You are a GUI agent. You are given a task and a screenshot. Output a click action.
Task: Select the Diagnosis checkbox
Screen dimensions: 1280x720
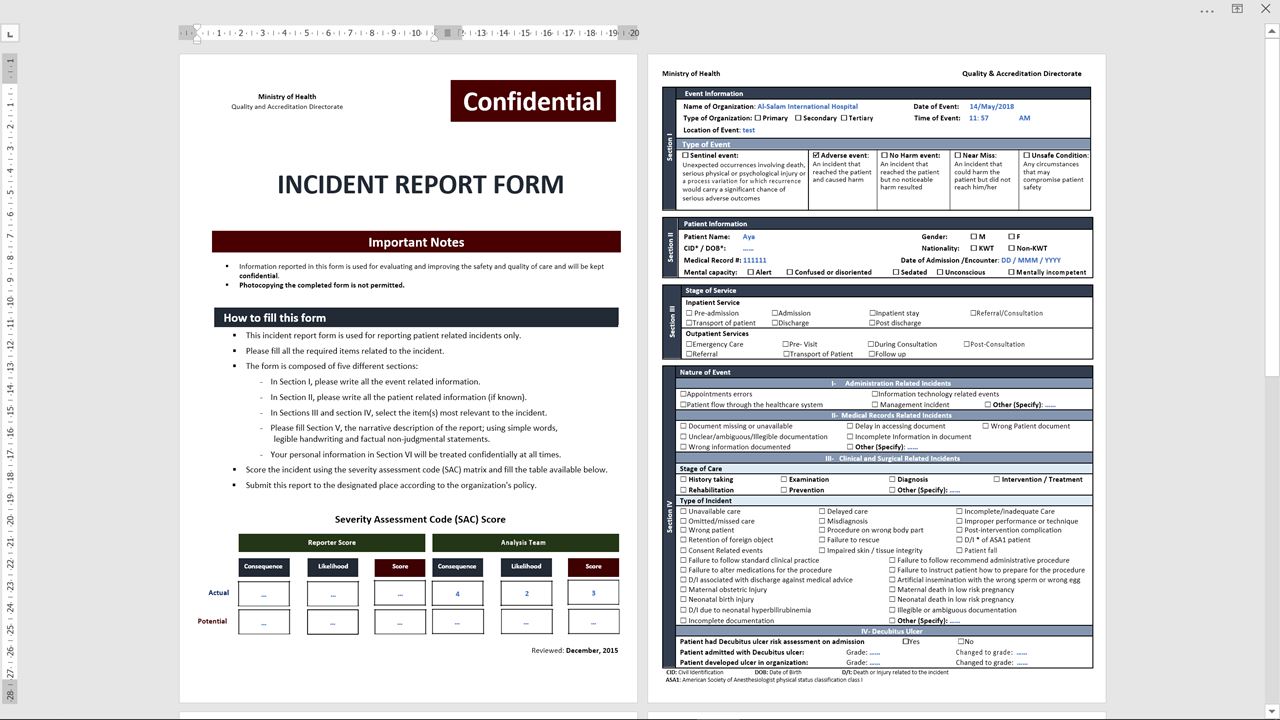[x=892, y=479]
